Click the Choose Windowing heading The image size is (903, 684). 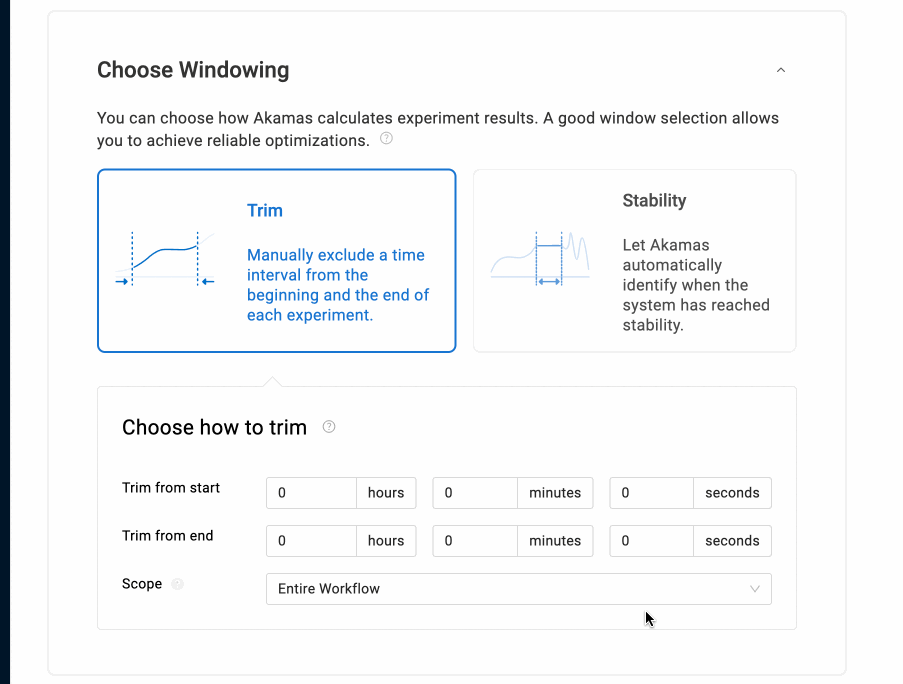point(193,70)
